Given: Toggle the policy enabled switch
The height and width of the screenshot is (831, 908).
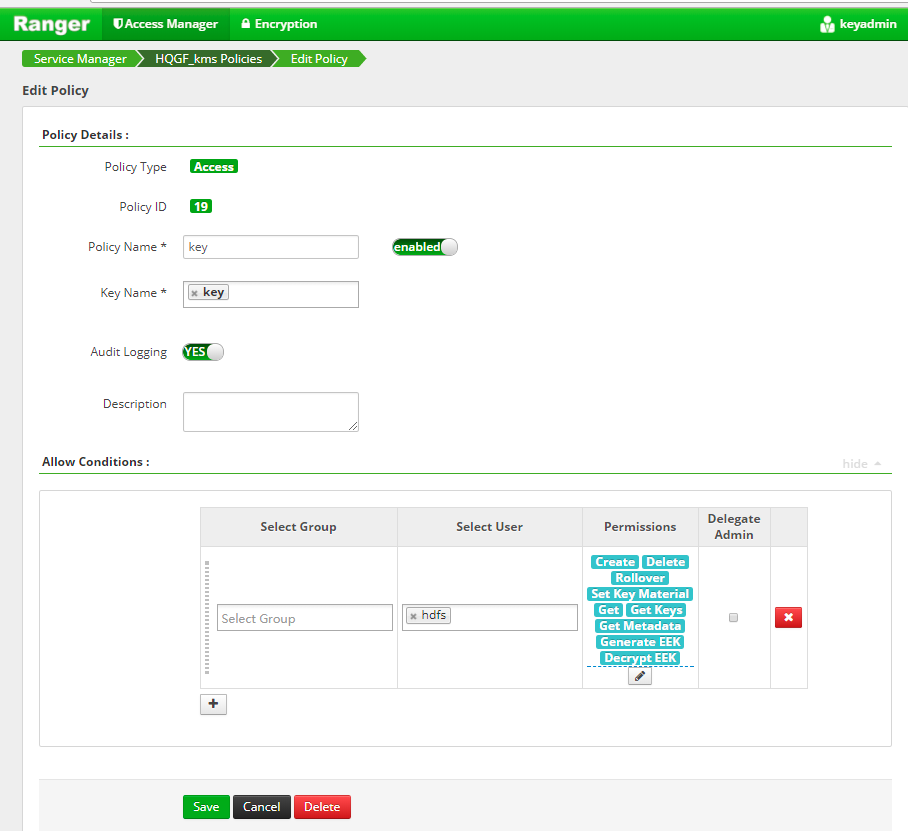Looking at the screenshot, I should point(424,247).
